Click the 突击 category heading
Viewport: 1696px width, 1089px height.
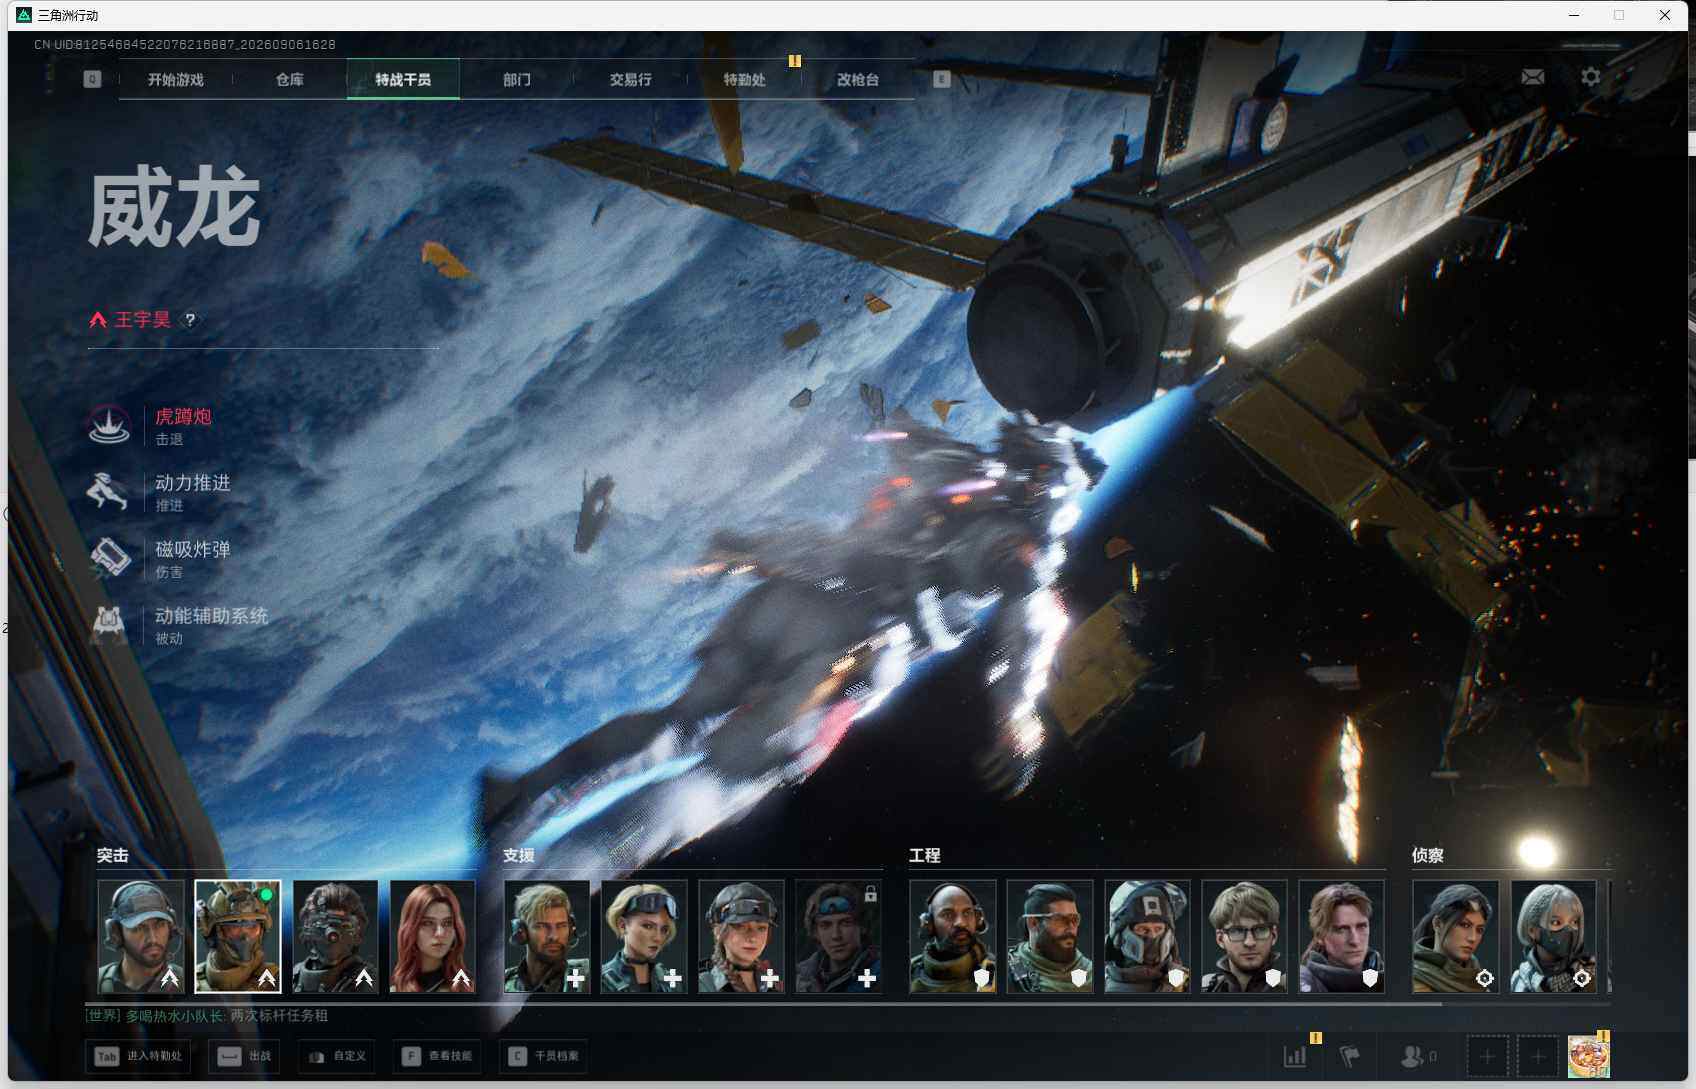pos(112,856)
